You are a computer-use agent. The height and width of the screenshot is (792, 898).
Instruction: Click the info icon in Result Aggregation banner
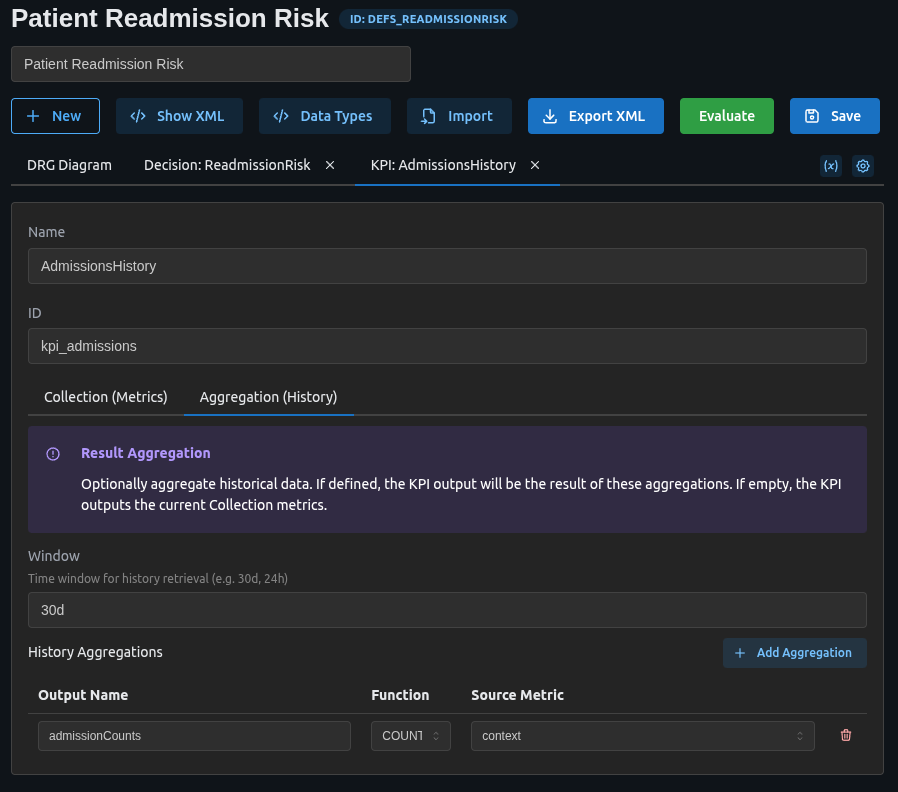(x=52, y=453)
